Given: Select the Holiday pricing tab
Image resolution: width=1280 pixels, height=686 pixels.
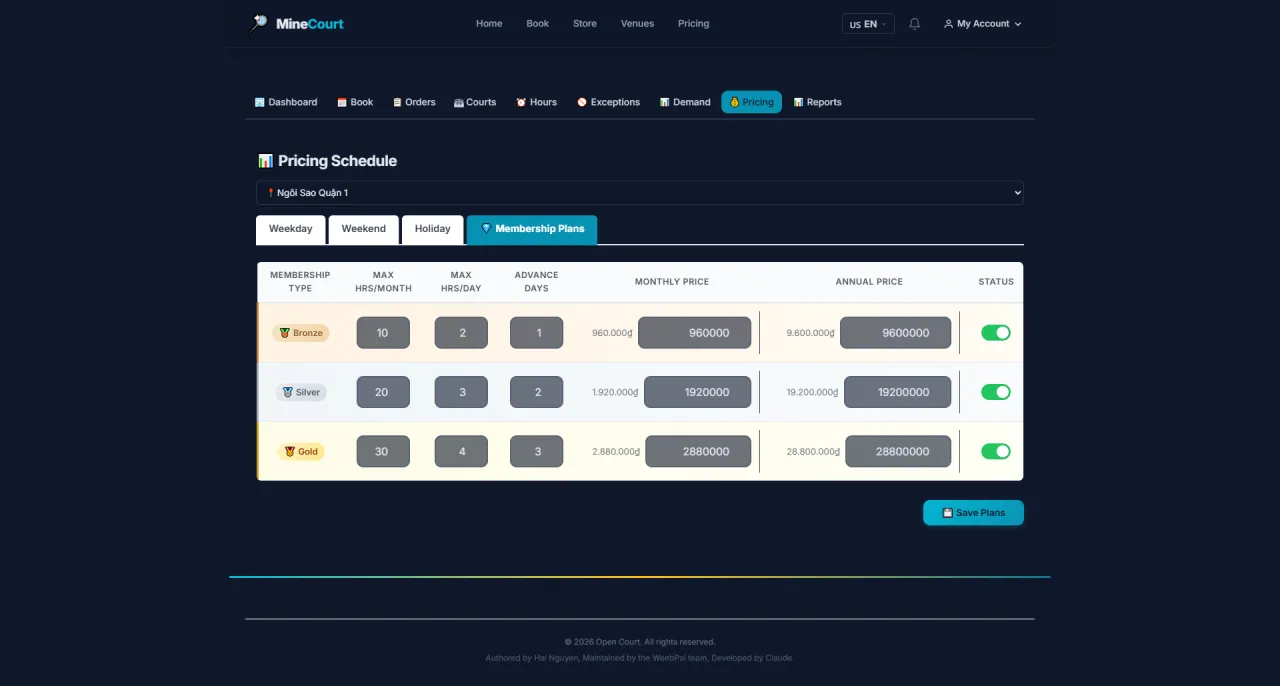Looking at the screenshot, I should (x=433, y=229).
